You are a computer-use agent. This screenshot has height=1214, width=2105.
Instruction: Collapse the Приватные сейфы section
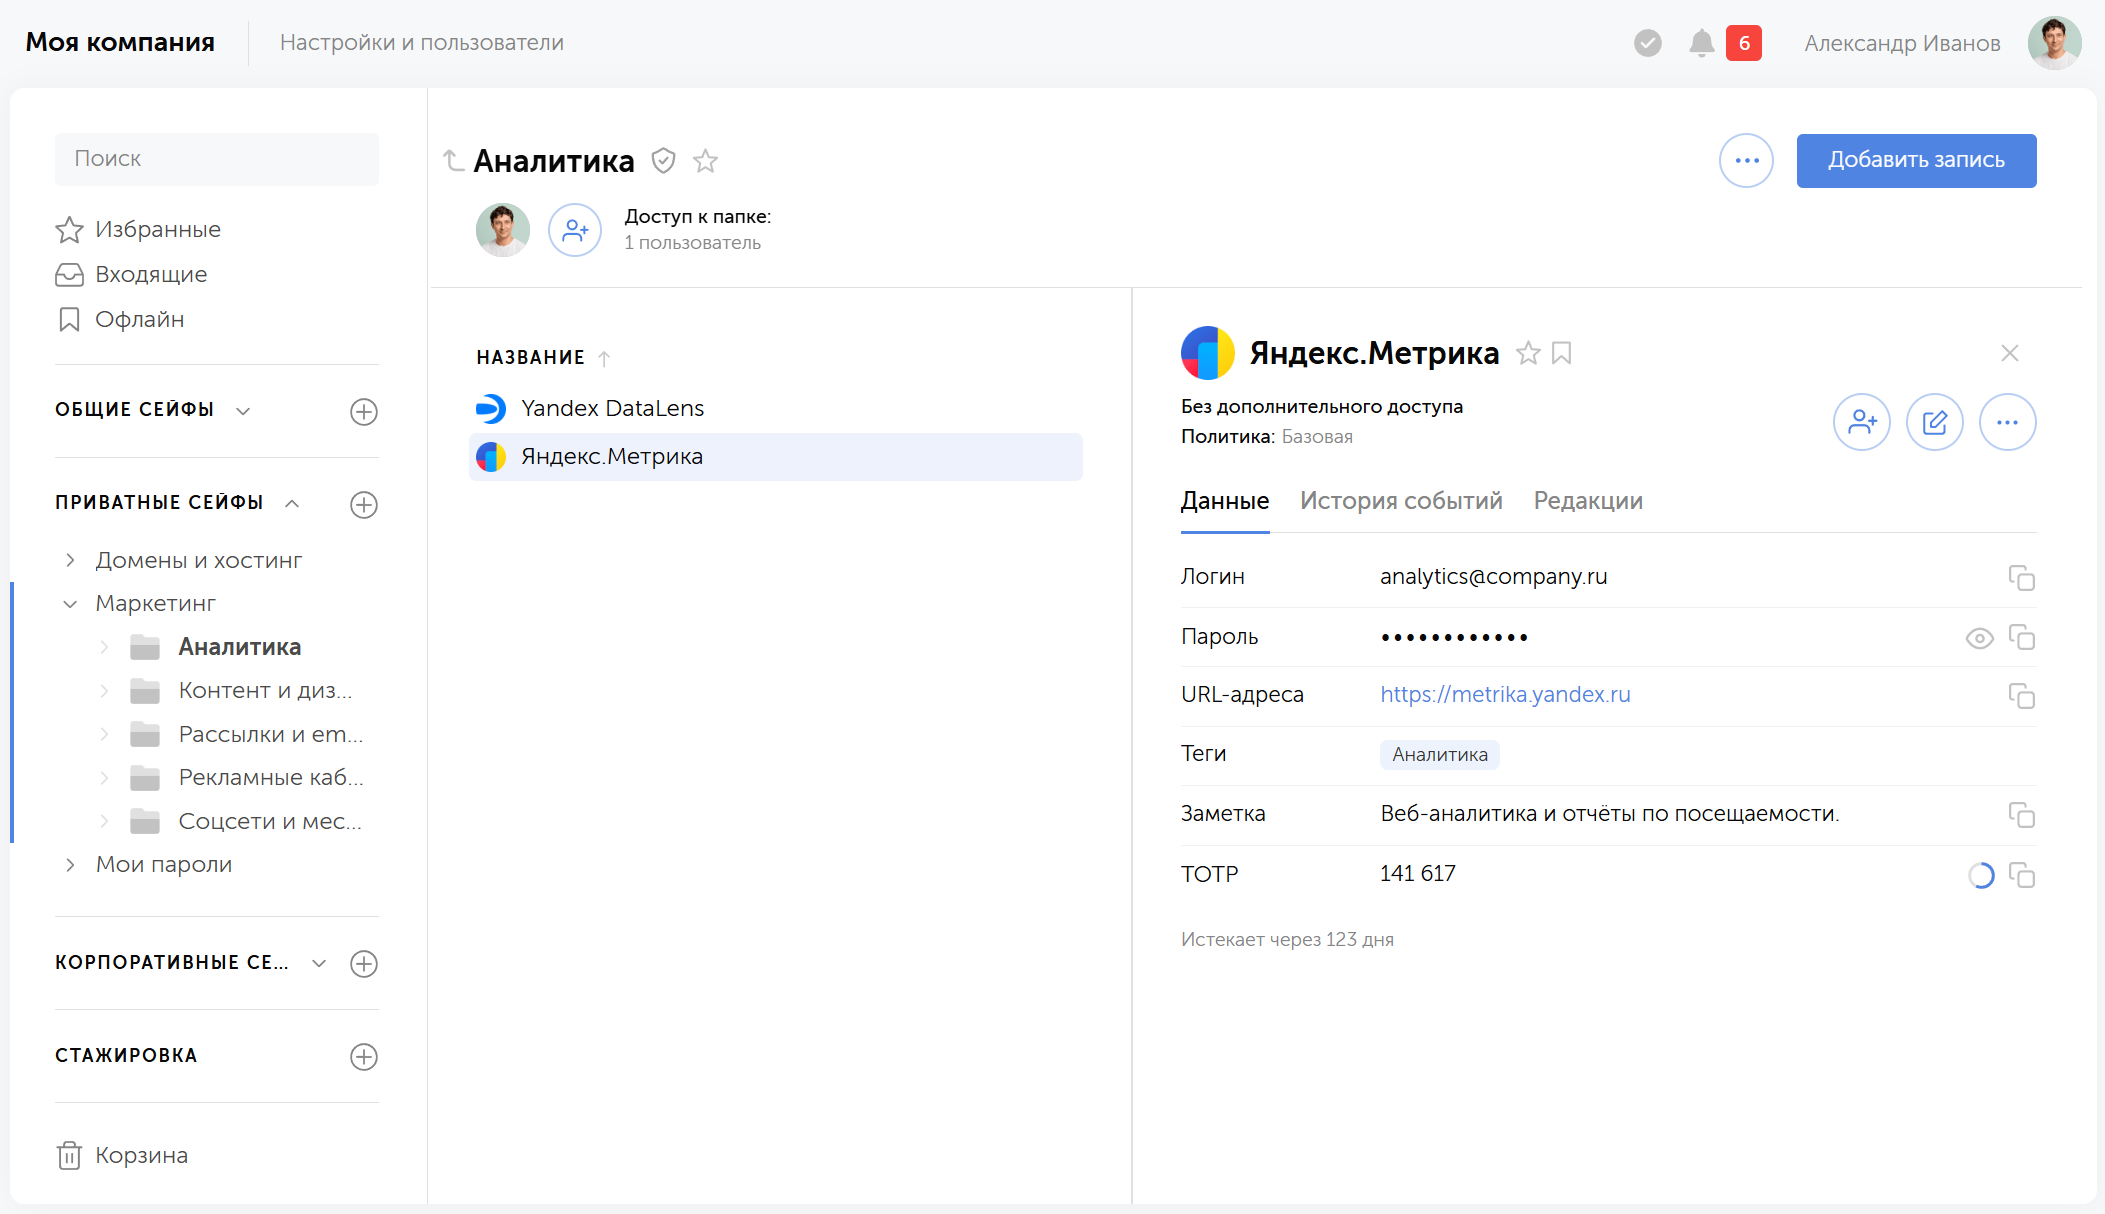[x=292, y=504]
